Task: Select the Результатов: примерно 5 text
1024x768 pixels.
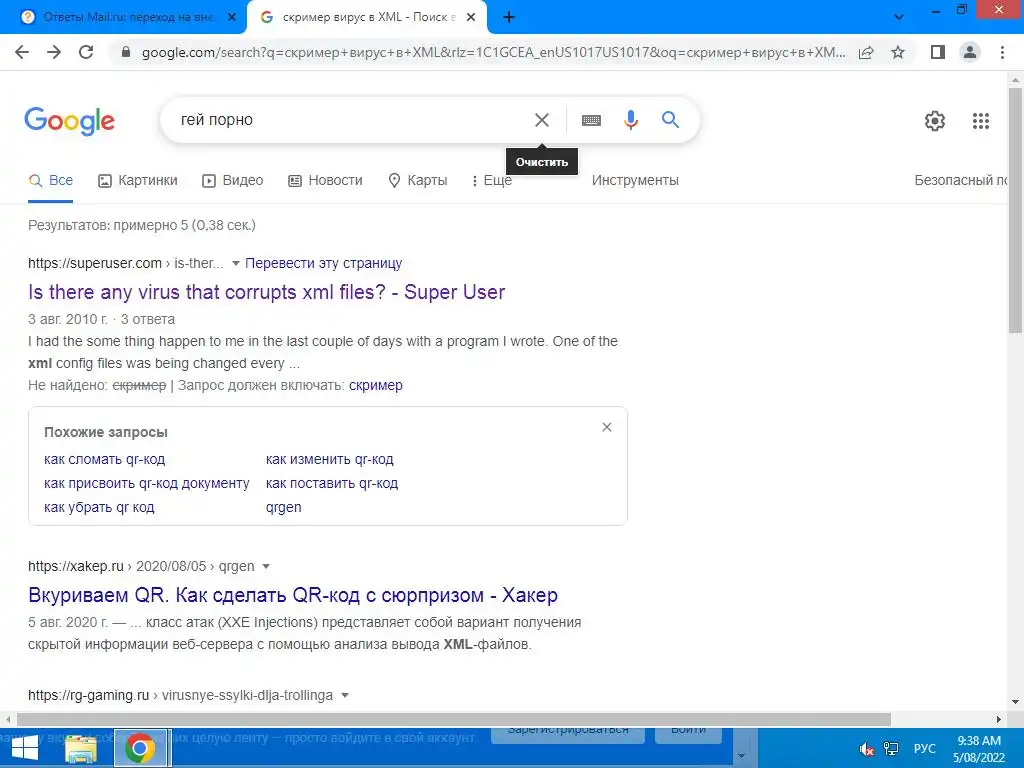Action: [x=142, y=225]
